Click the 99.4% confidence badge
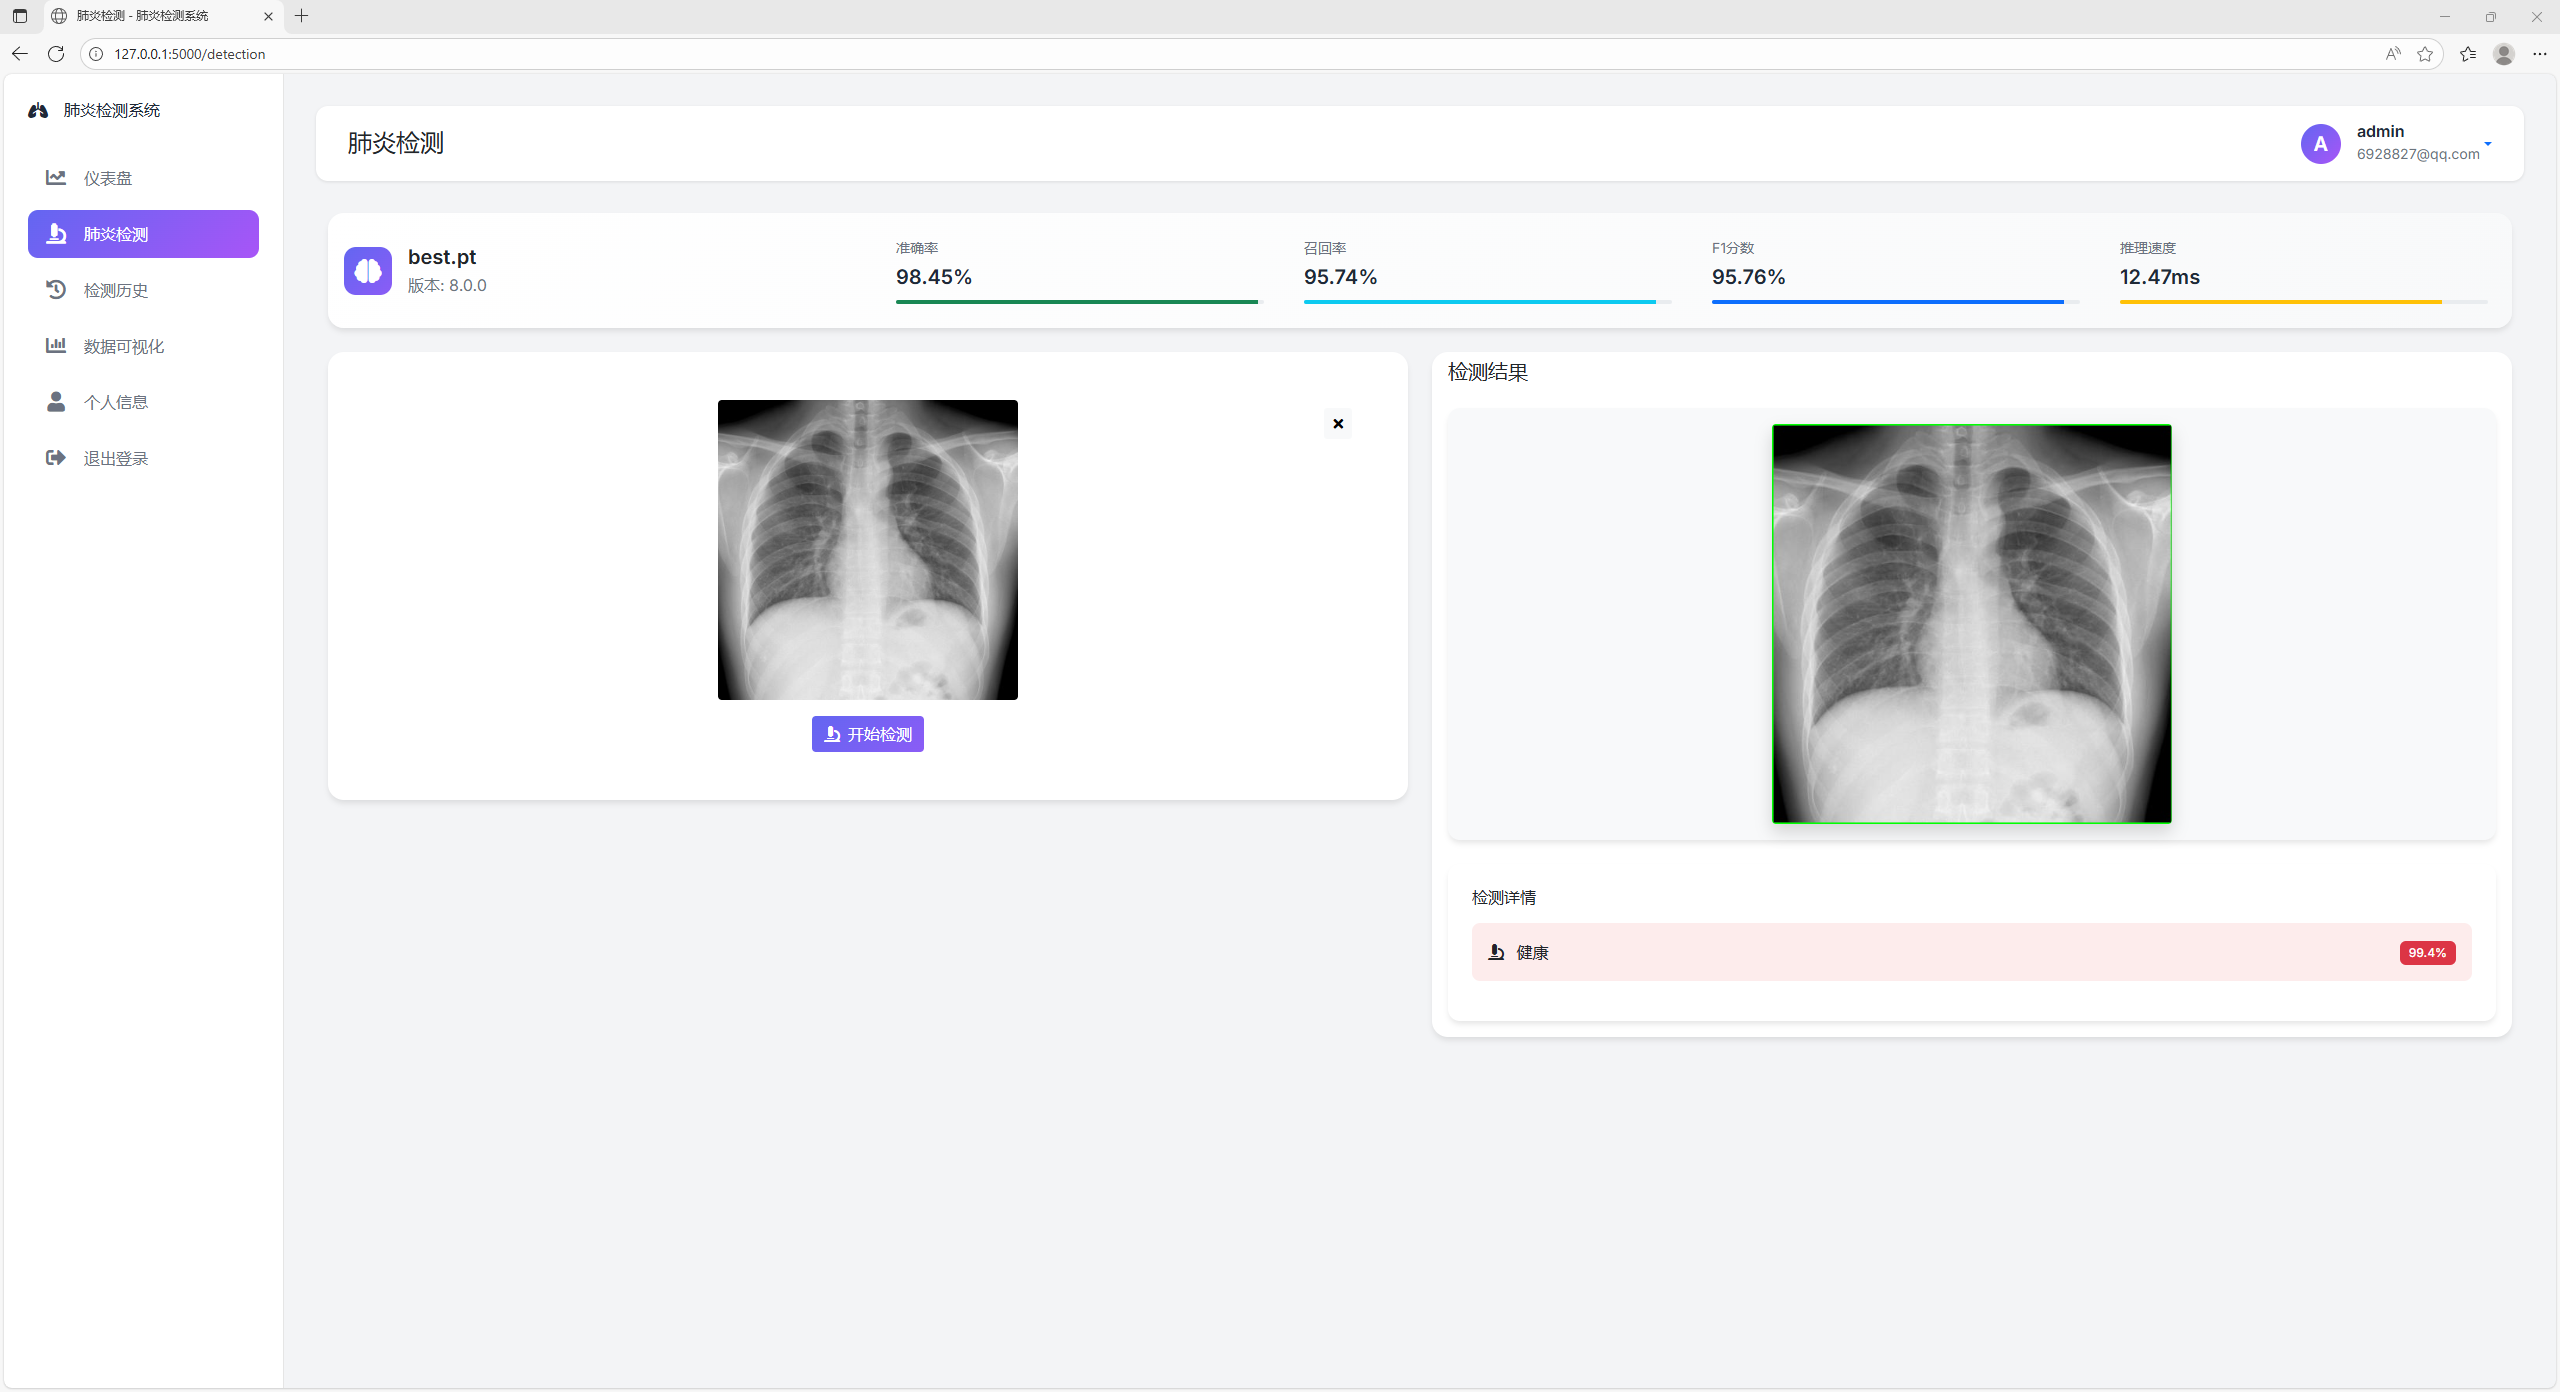The height and width of the screenshot is (1392, 2560). click(x=2427, y=953)
